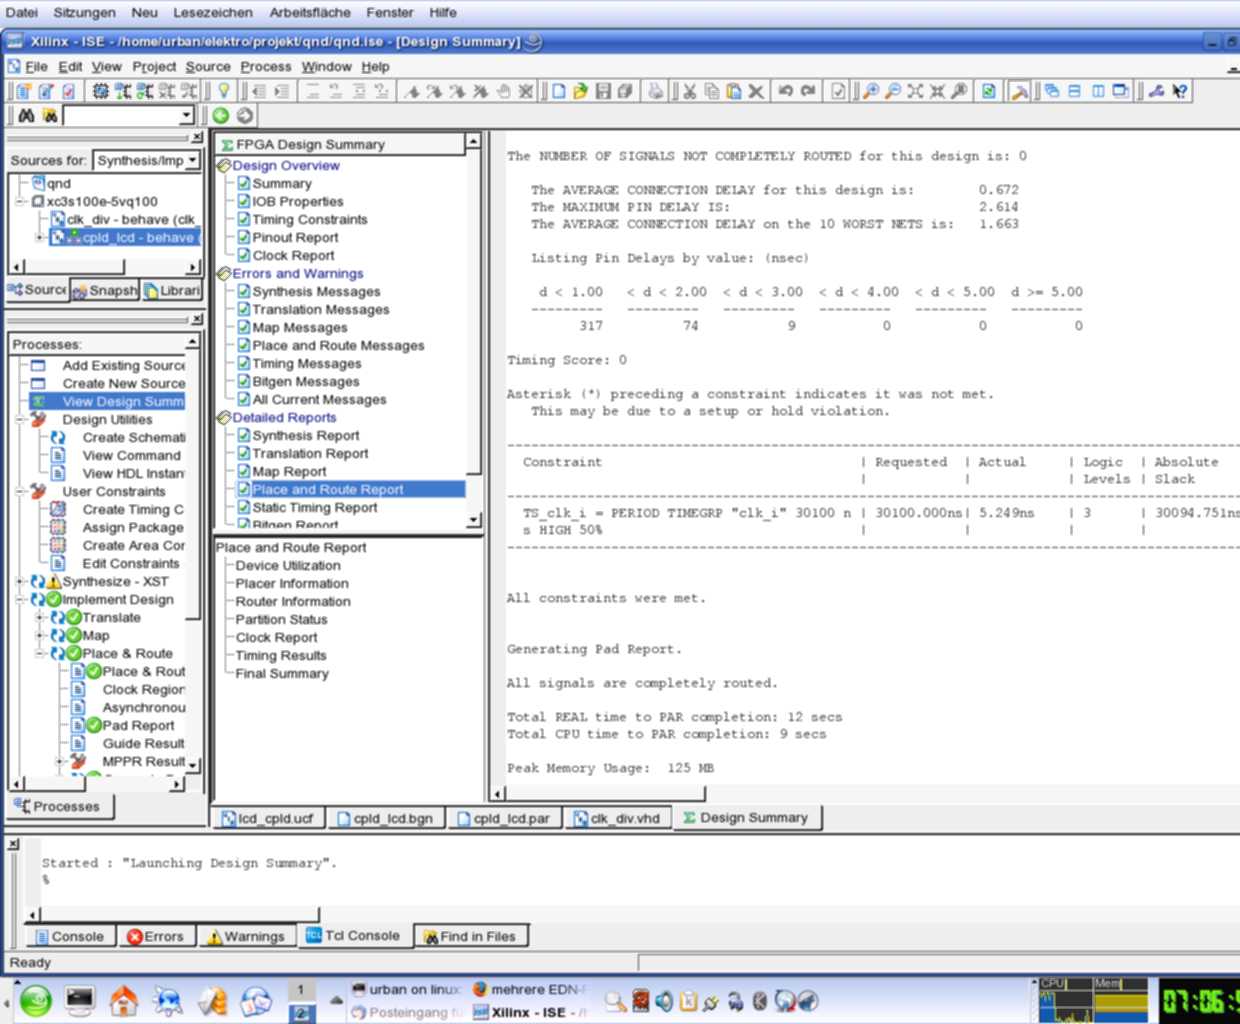1240x1024 pixels.
Task: Click the Paste clipboard icon in toolbar
Action: [x=733, y=91]
